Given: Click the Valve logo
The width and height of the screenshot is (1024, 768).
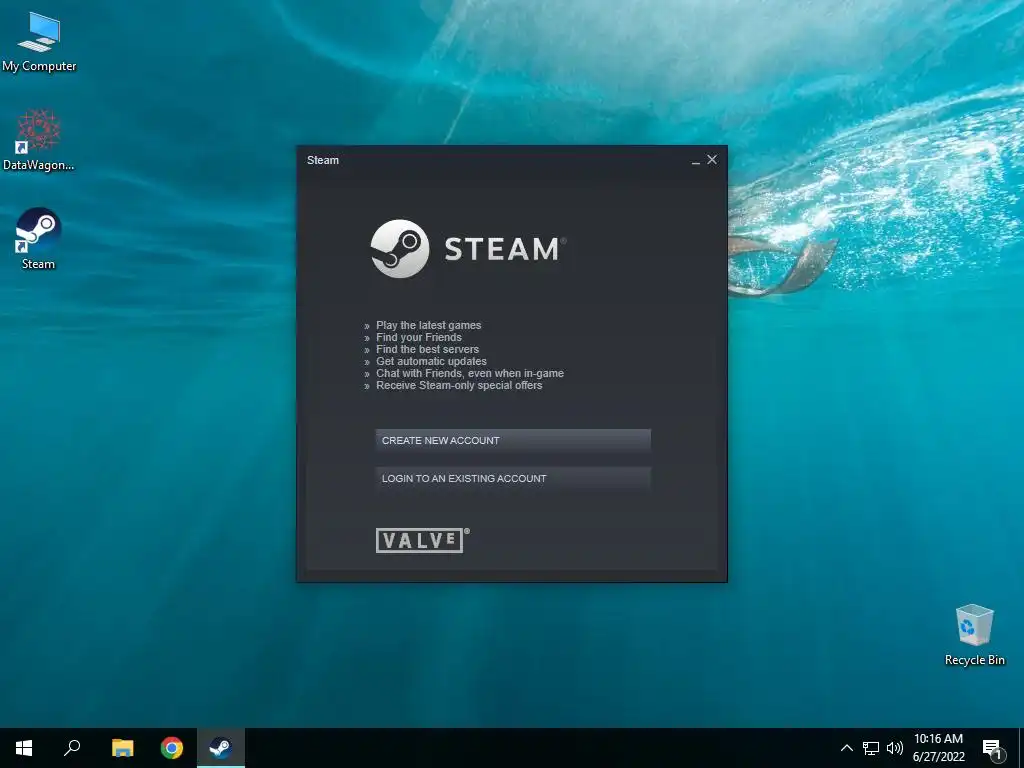Looking at the screenshot, I should click(x=422, y=540).
